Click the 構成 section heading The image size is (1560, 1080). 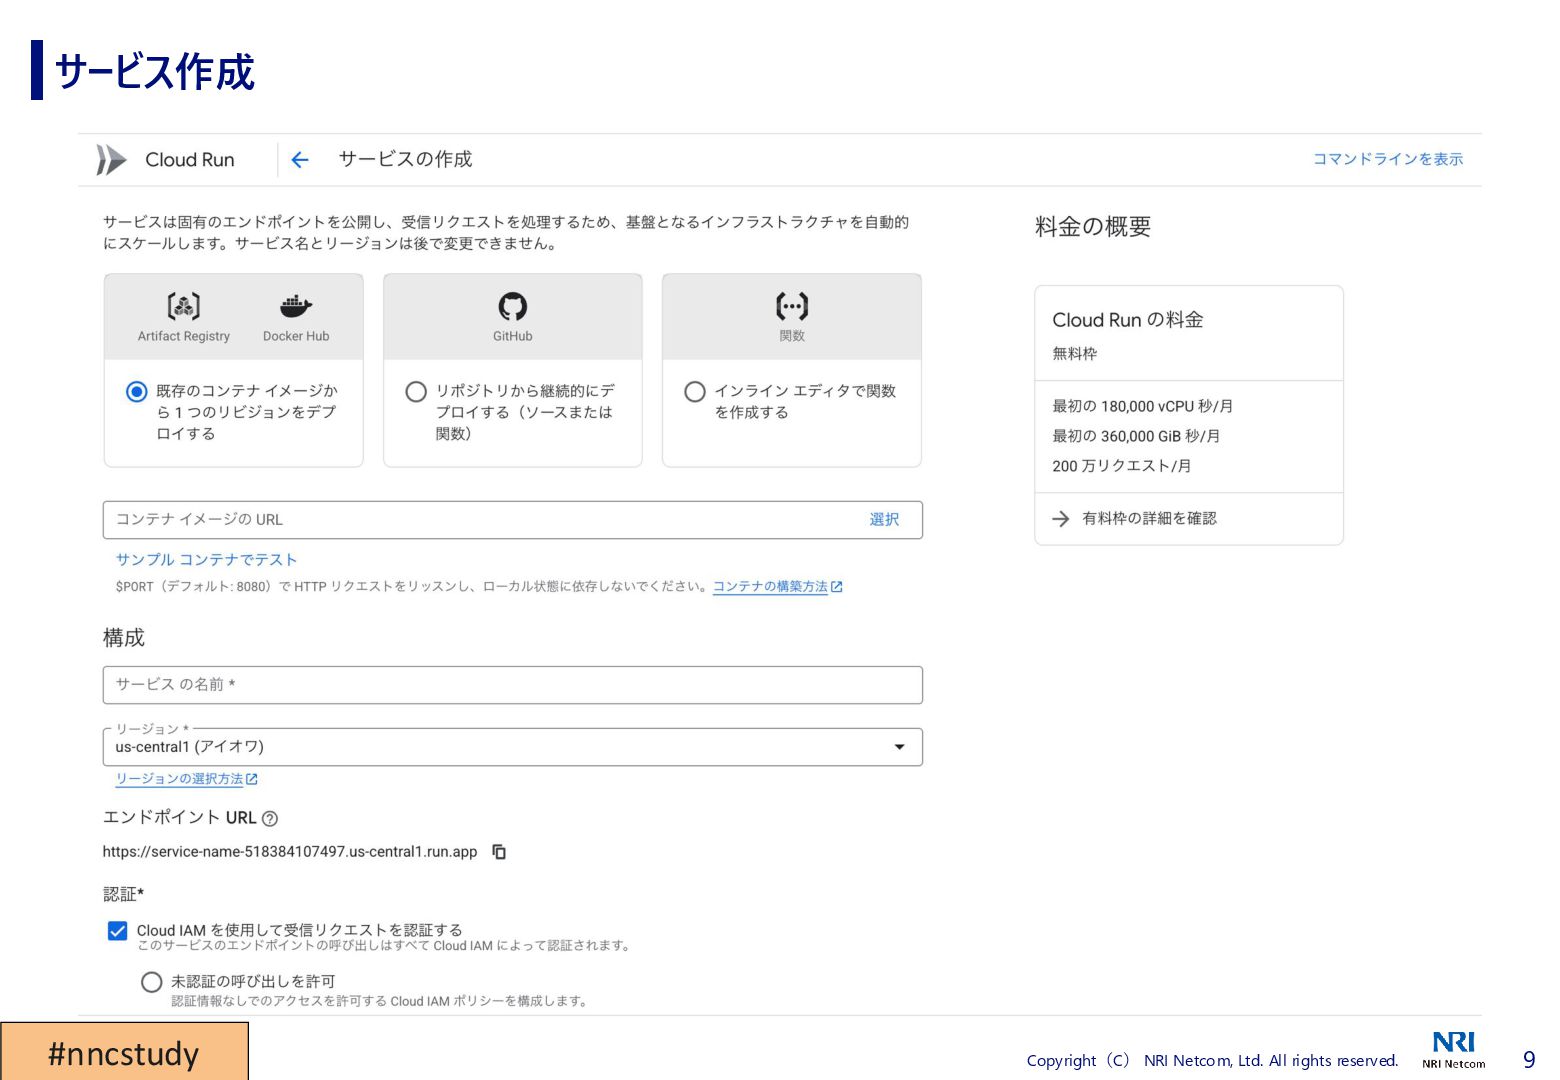[124, 638]
